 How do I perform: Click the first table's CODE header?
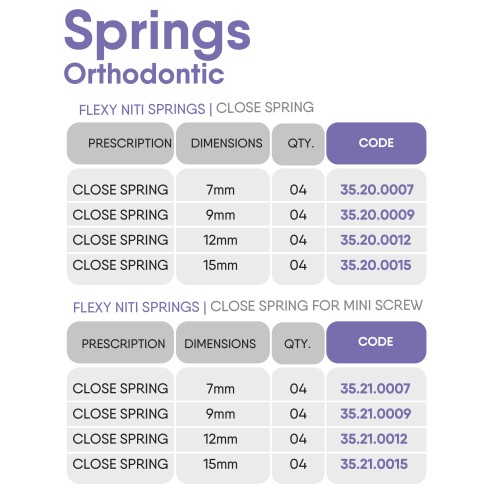point(376,143)
